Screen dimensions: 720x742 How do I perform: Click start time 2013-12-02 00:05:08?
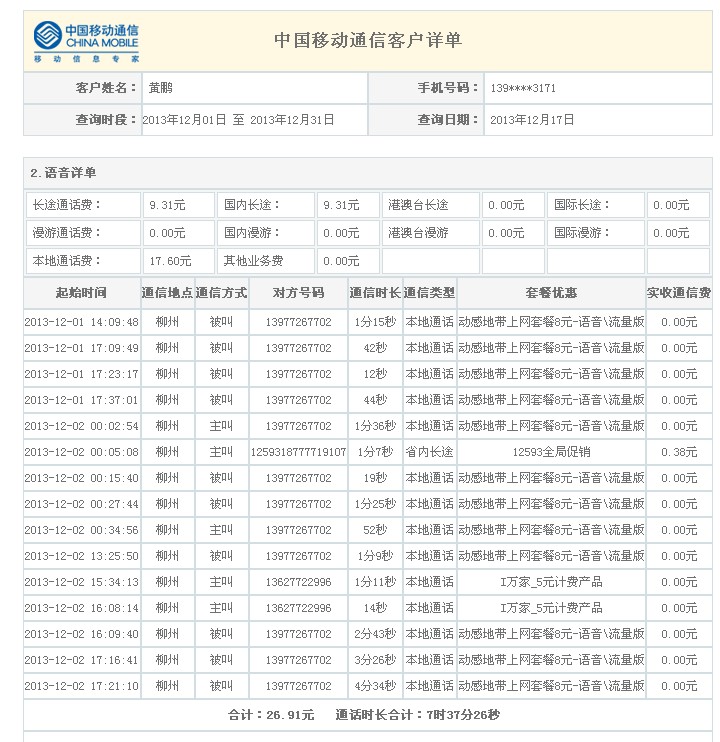[x=81, y=452]
